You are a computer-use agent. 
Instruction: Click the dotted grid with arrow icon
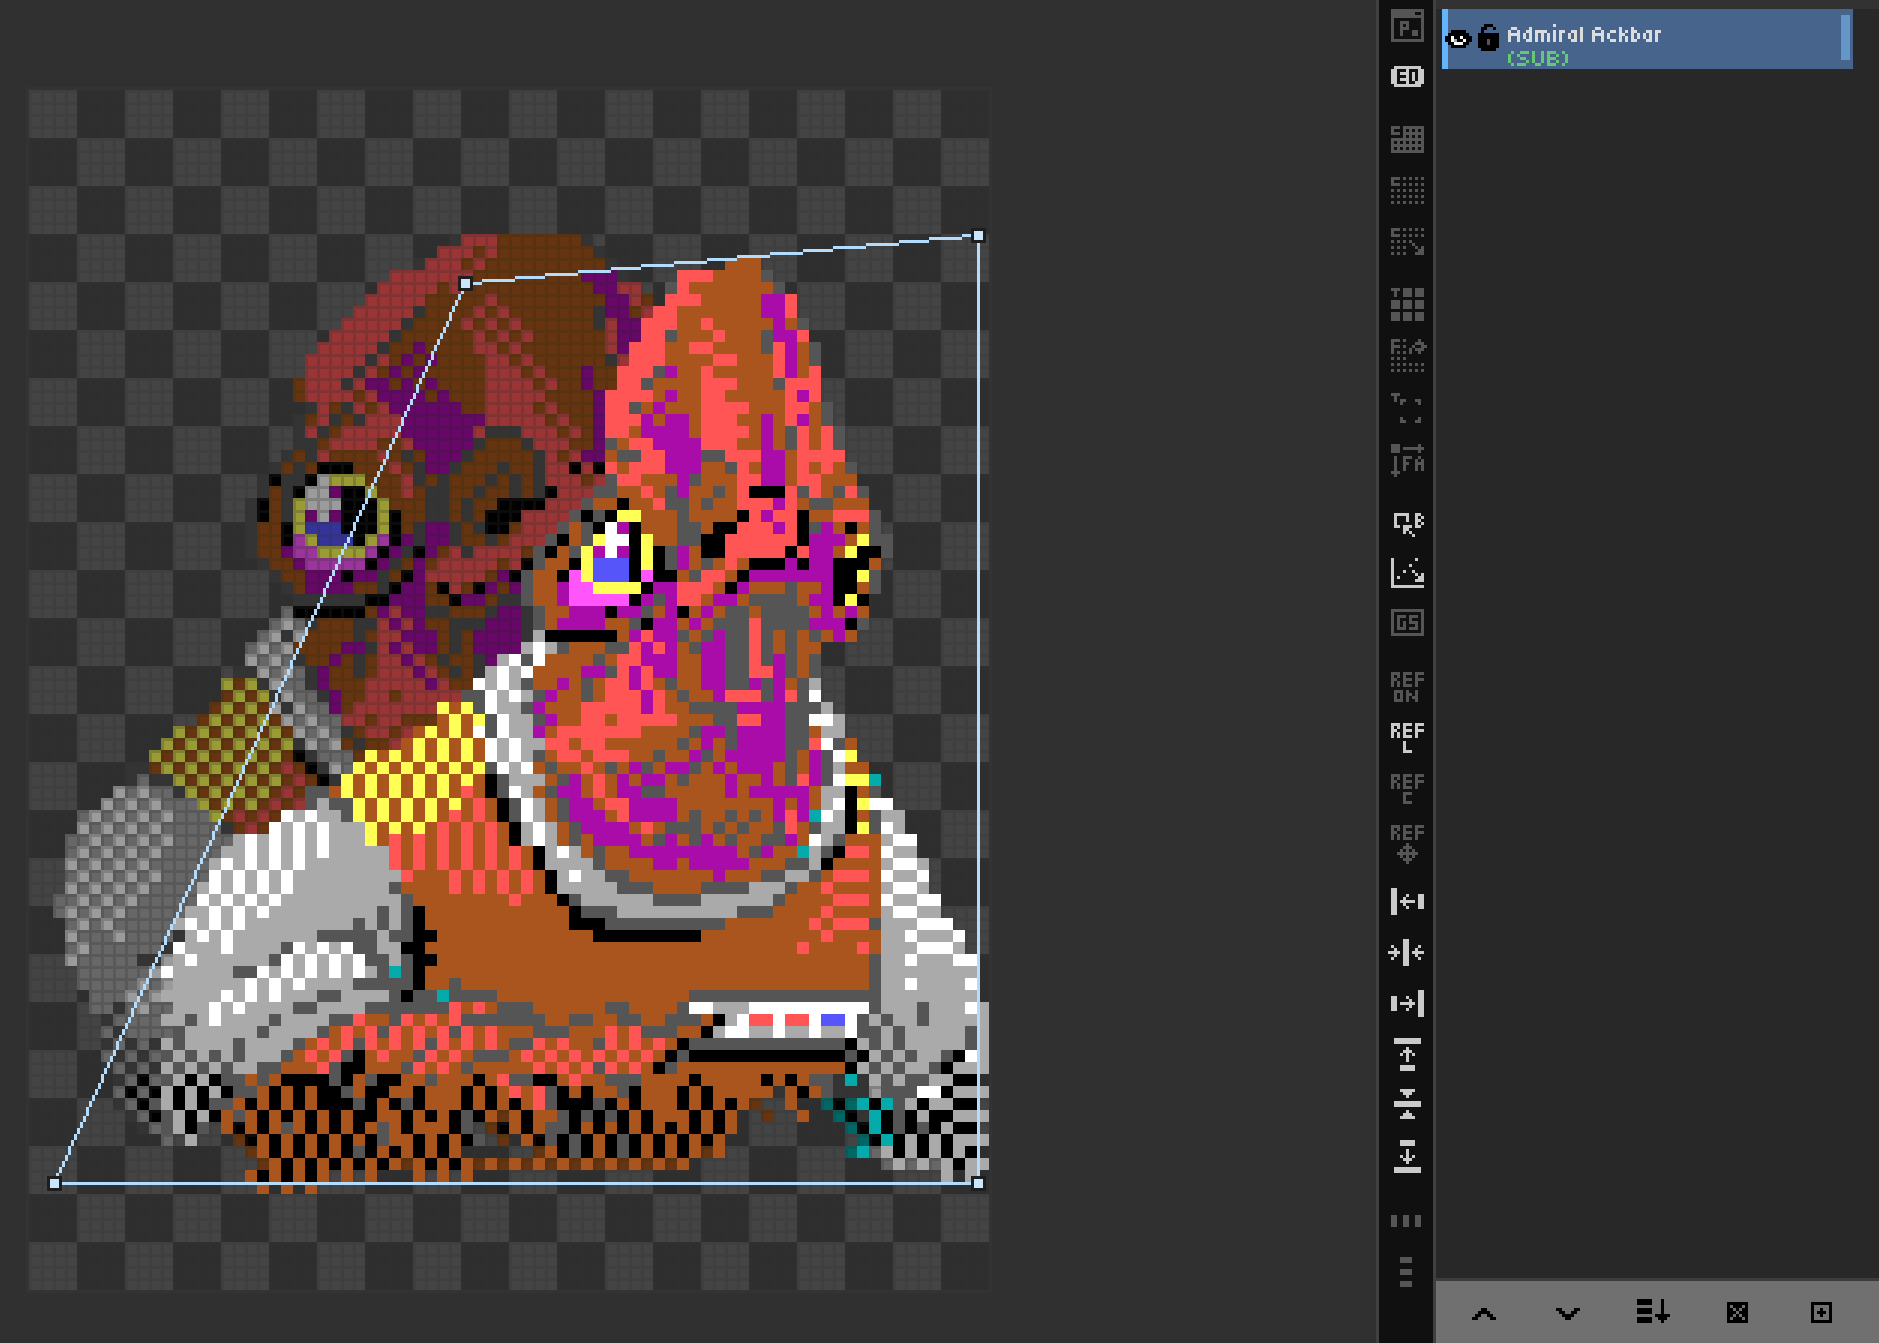click(x=1407, y=241)
